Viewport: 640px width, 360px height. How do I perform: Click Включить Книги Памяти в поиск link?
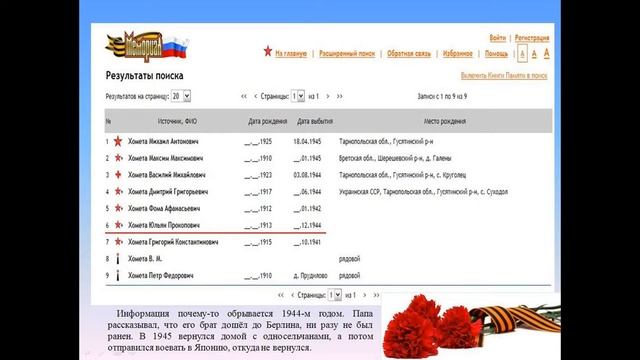click(x=504, y=76)
